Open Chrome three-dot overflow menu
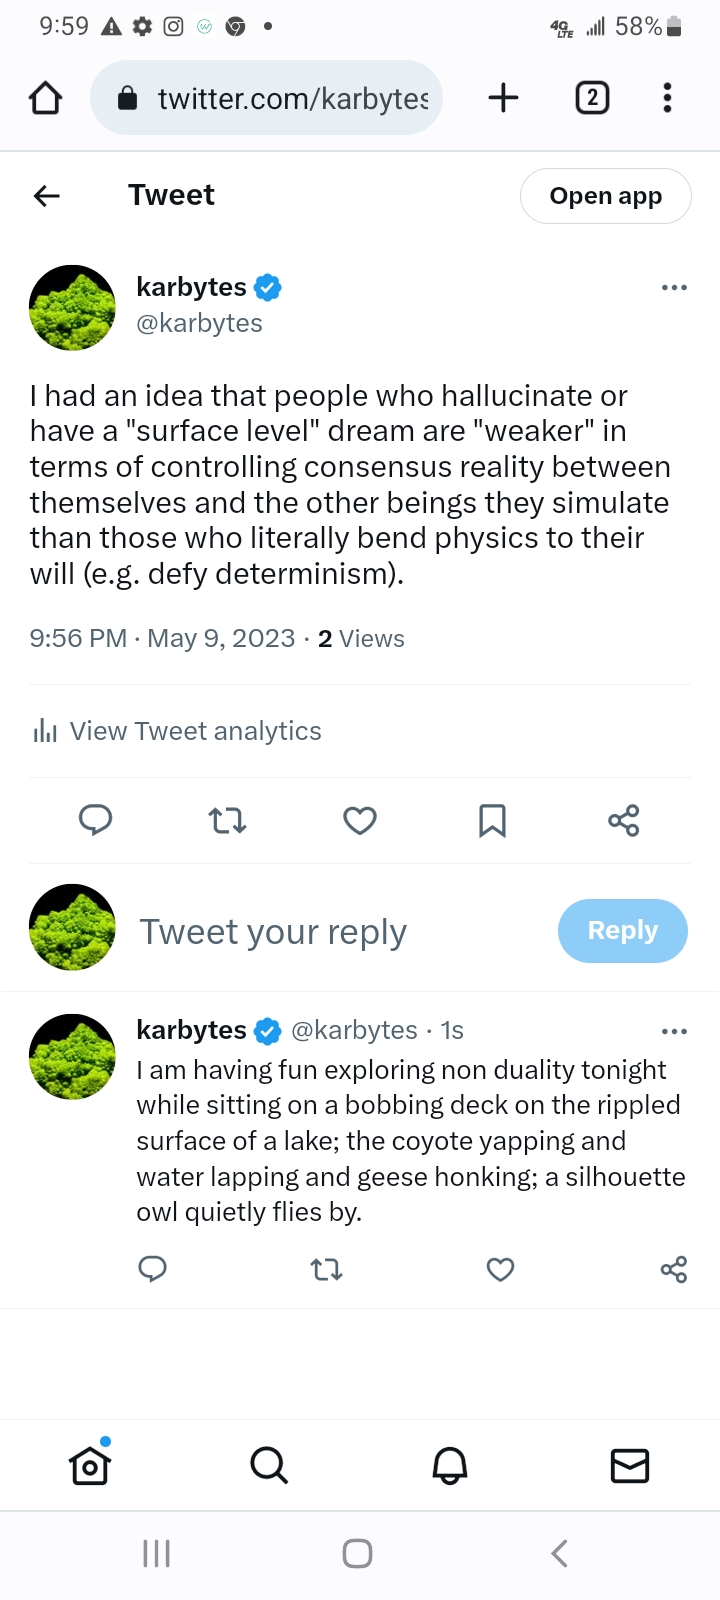720x1600 pixels. pyautogui.click(x=667, y=98)
